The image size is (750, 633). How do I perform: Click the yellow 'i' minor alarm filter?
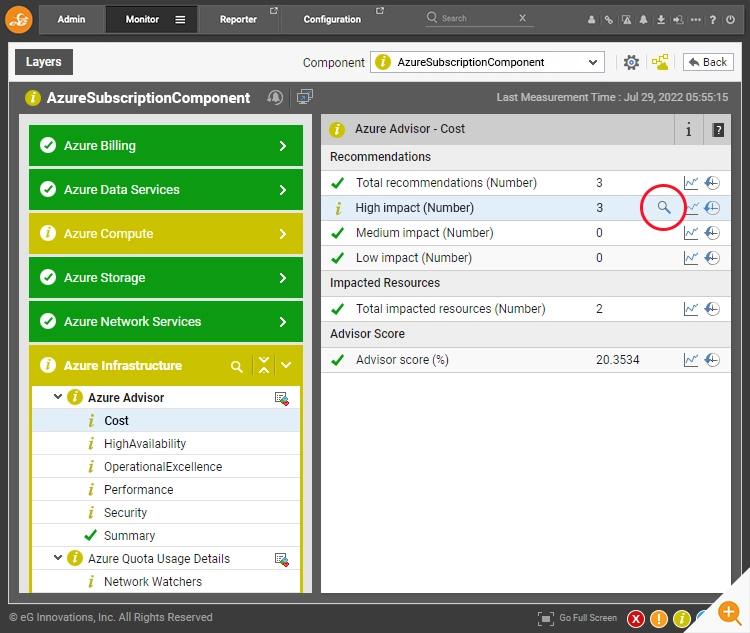(682, 619)
